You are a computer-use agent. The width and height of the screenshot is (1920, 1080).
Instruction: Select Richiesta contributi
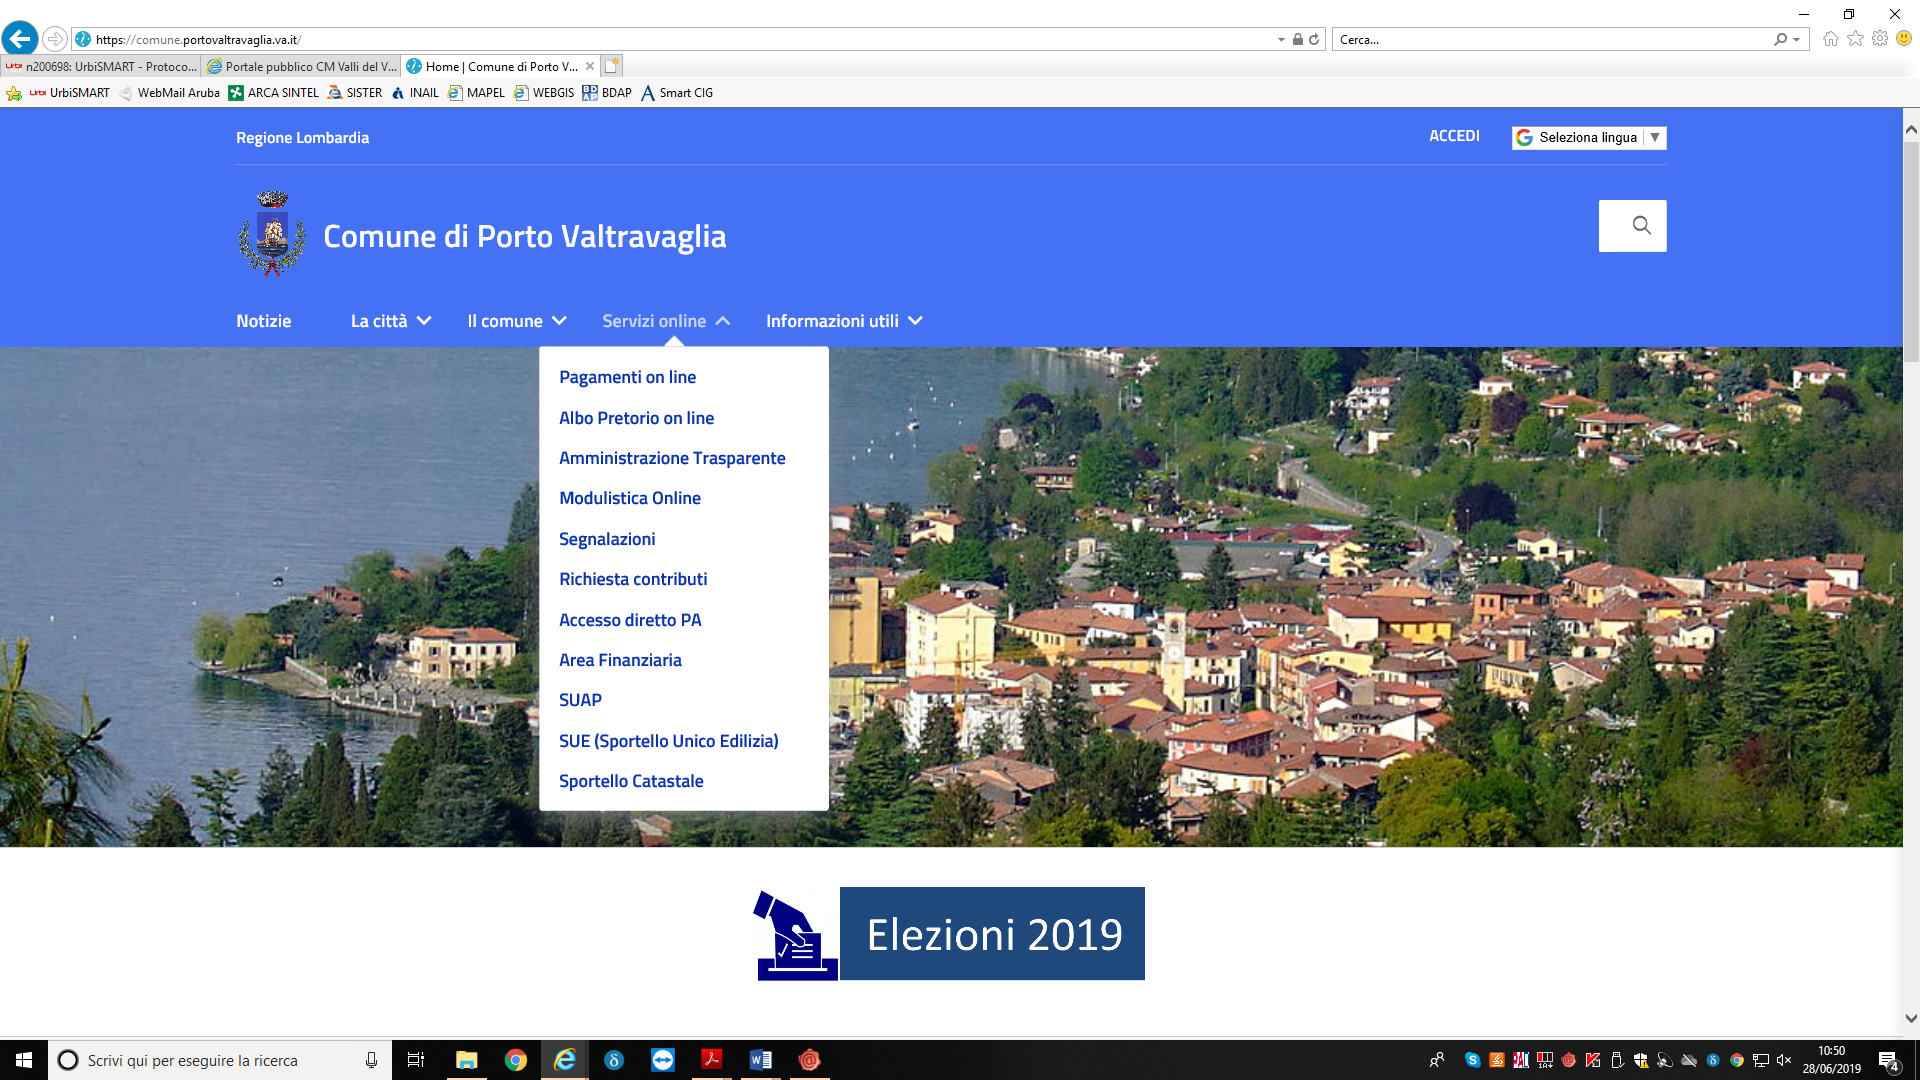tap(633, 579)
